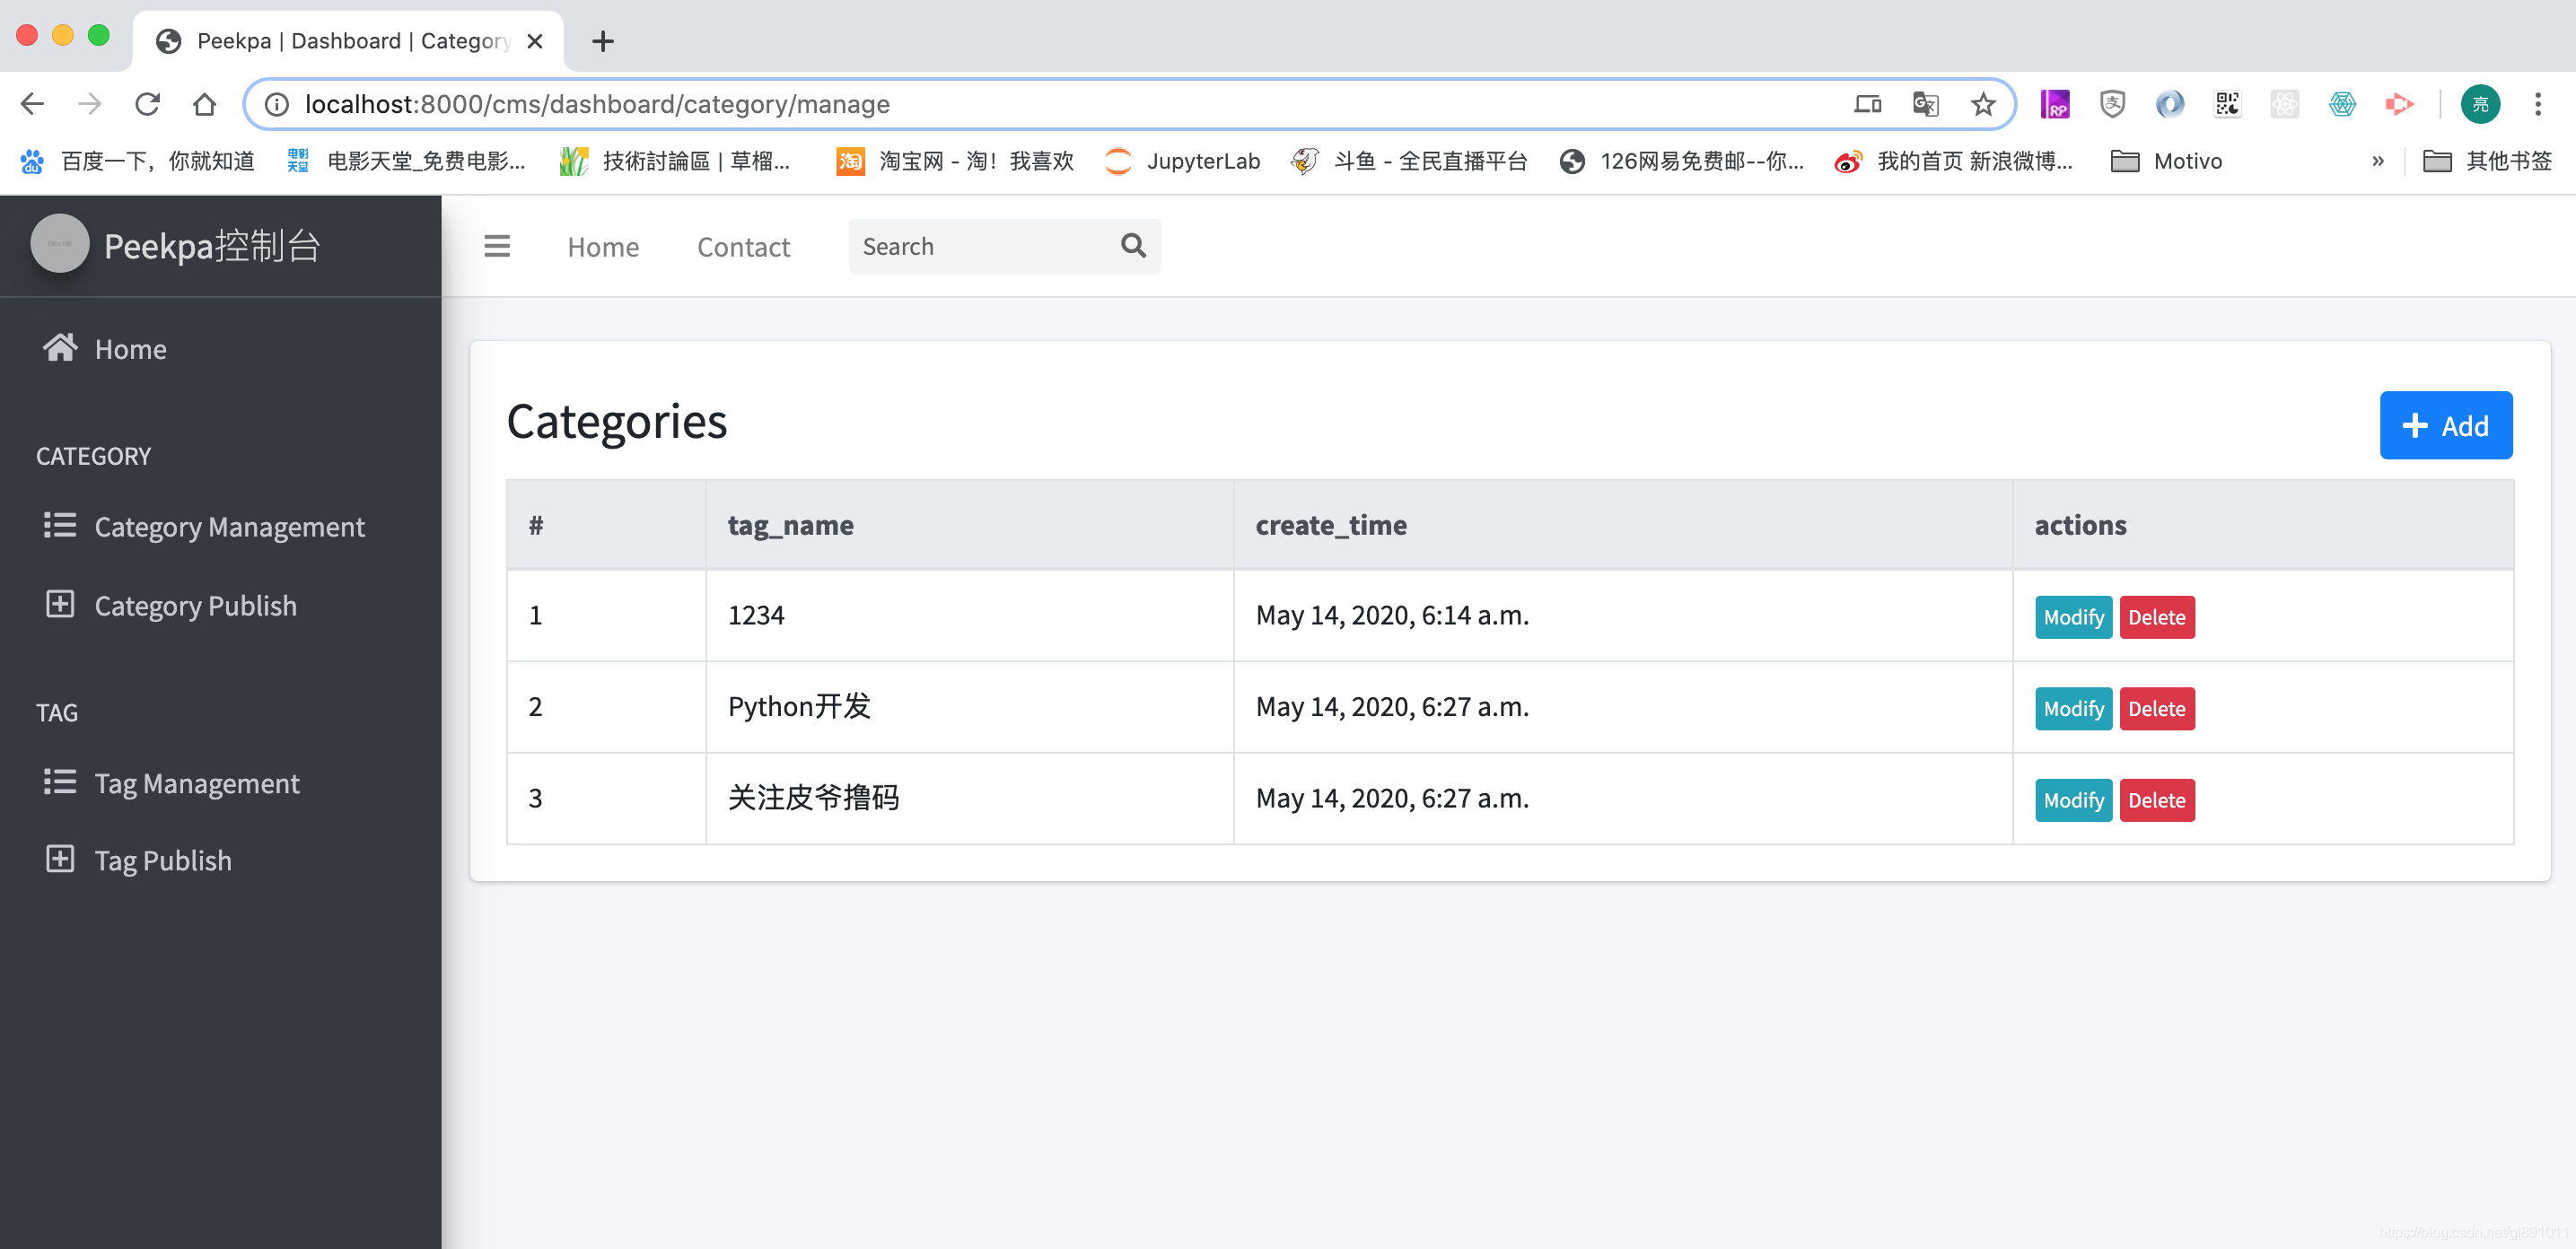2576x1249 pixels.
Task: Click the search magnifier icon
Action: (x=1133, y=245)
